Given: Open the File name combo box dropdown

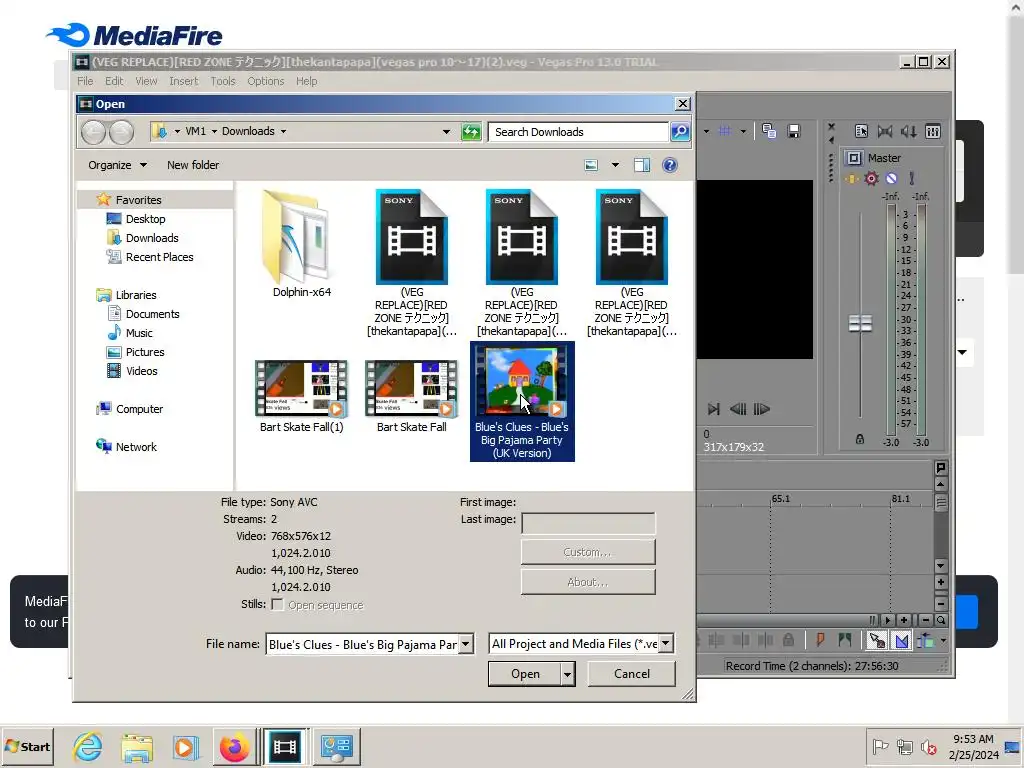Looking at the screenshot, I should (466, 644).
